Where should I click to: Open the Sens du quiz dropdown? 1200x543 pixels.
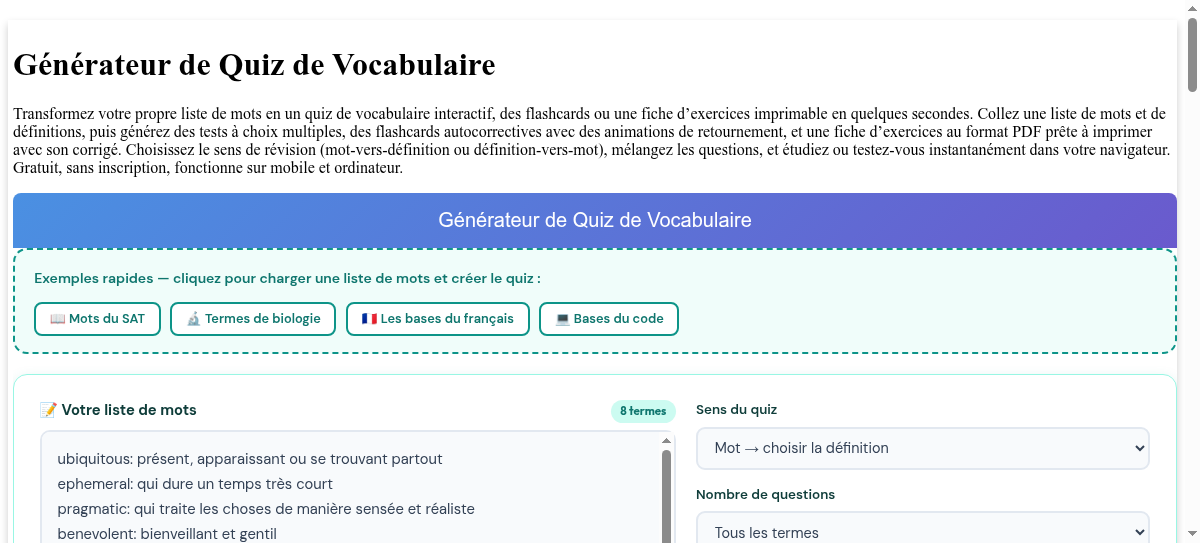pyautogui.click(x=922, y=448)
